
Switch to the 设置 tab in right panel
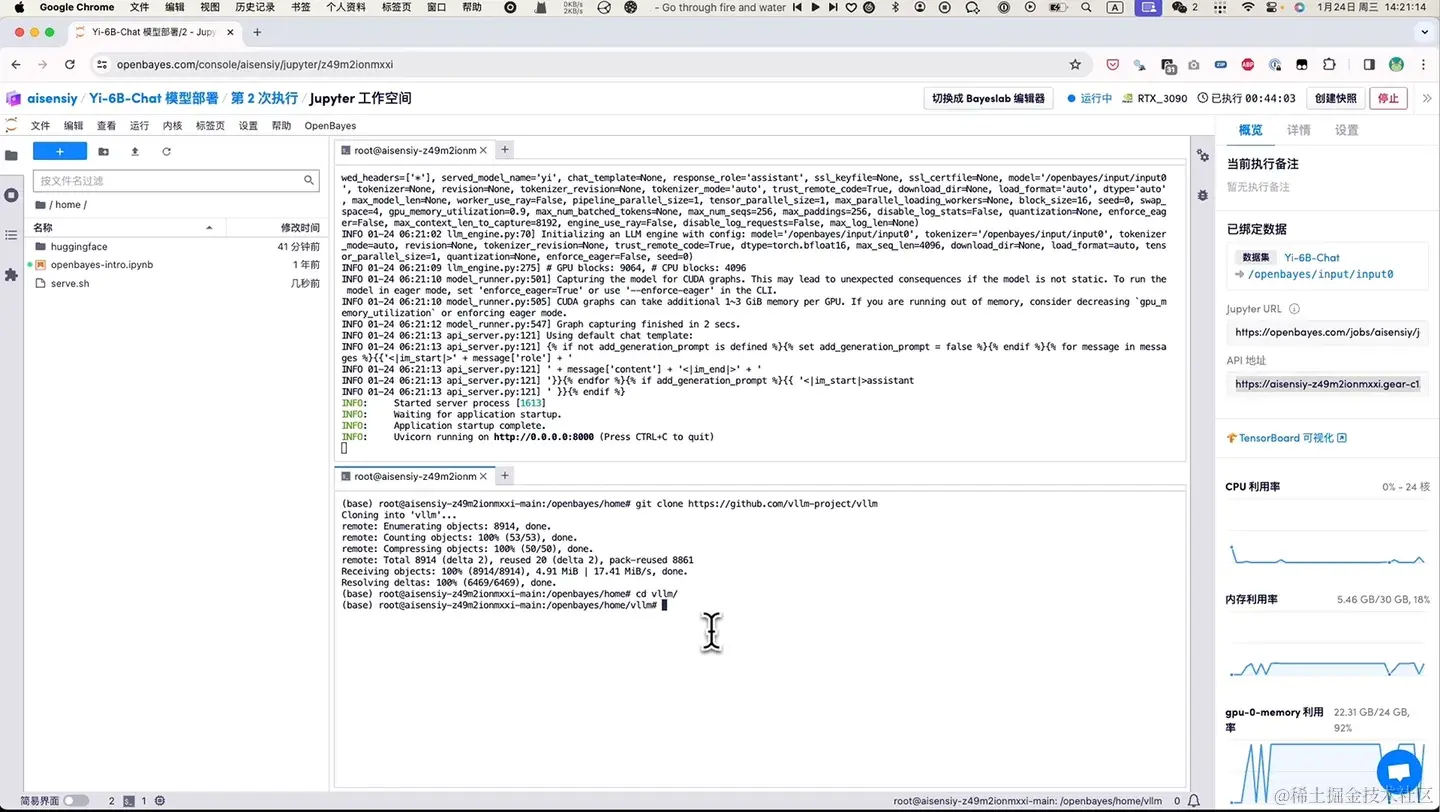(x=1347, y=130)
